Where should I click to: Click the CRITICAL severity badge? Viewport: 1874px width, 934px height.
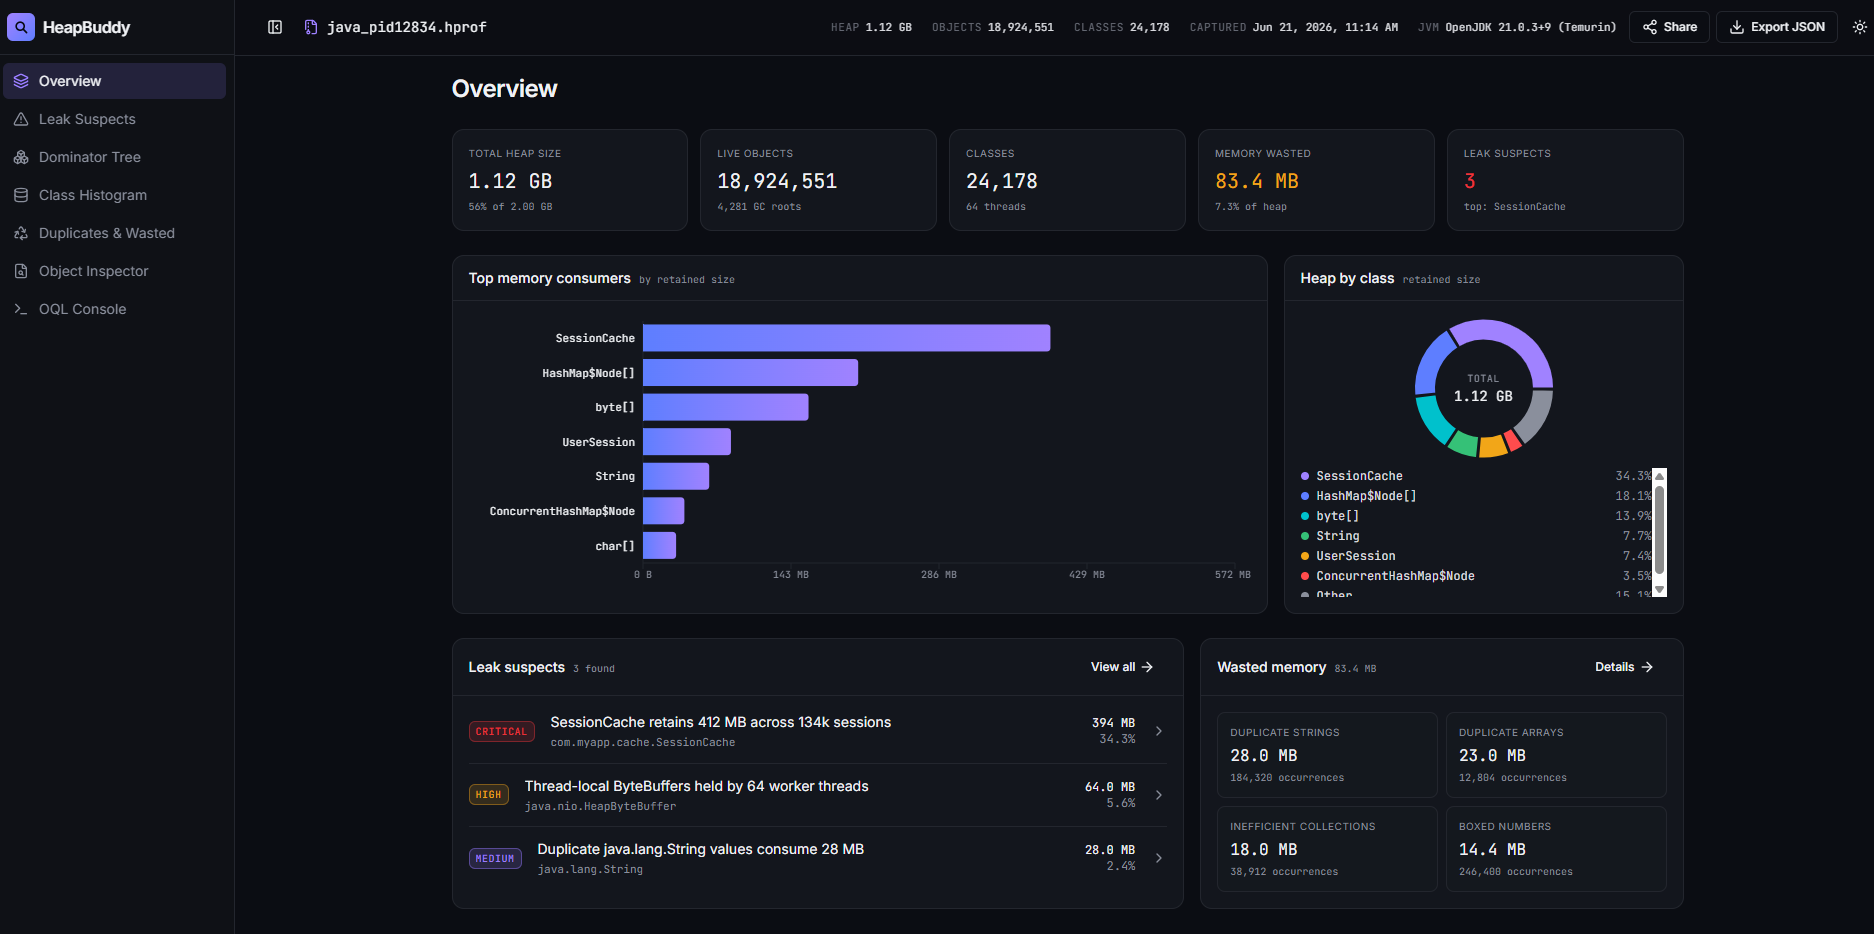click(501, 732)
